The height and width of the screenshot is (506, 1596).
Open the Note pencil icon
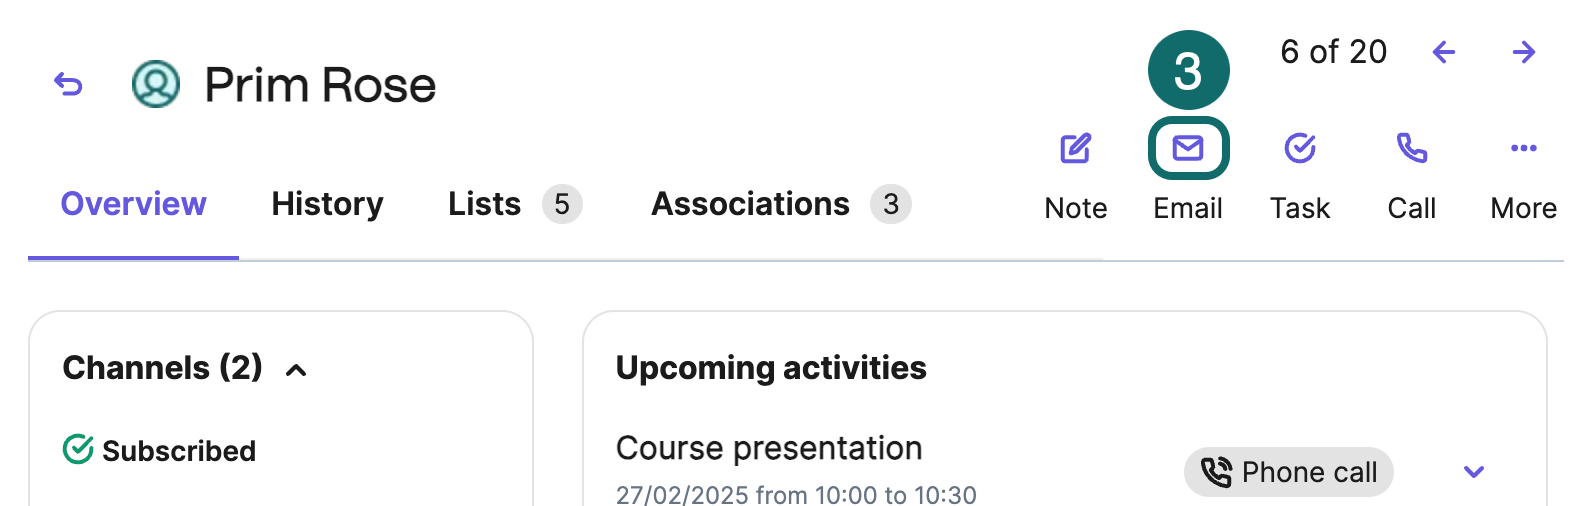click(1076, 149)
